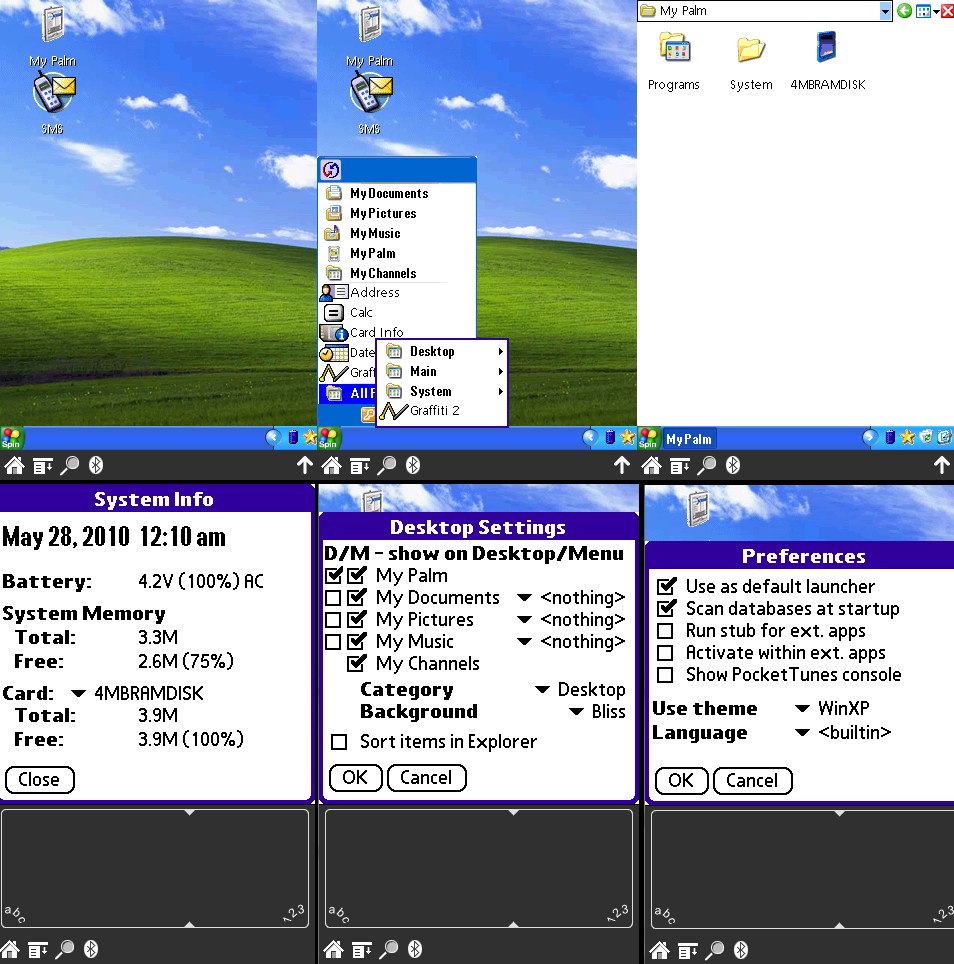Image resolution: width=954 pixels, height=964 pixels.
Task: Expand the Desktop submenu entry
Action: click(x=443, y=352)
